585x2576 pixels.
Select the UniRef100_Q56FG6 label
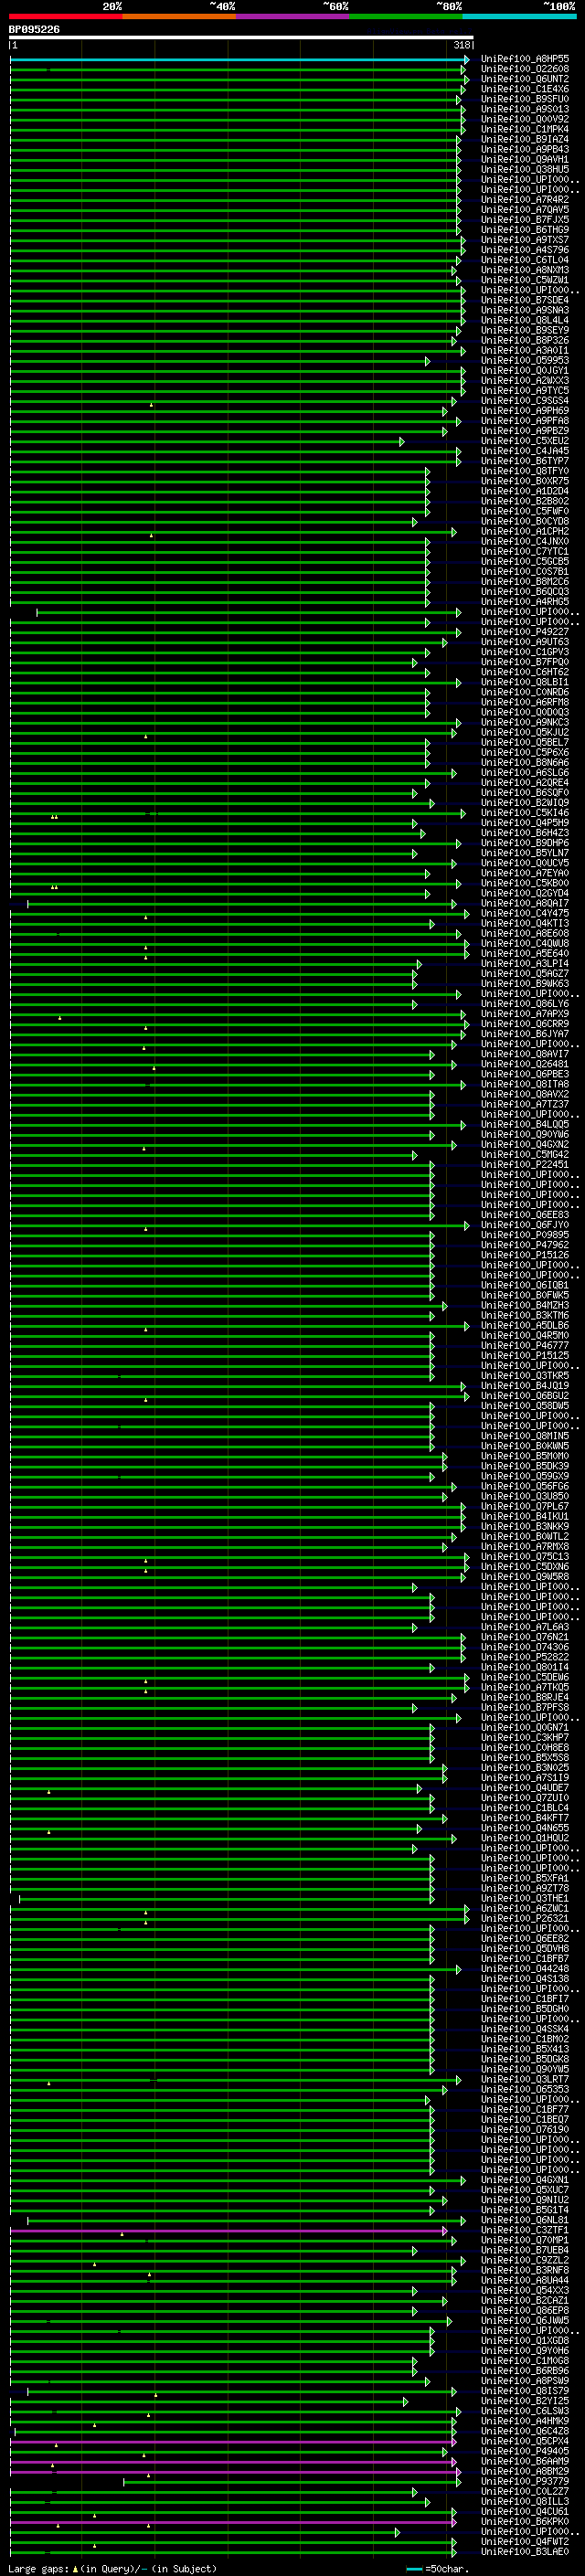pos(525,1487)
